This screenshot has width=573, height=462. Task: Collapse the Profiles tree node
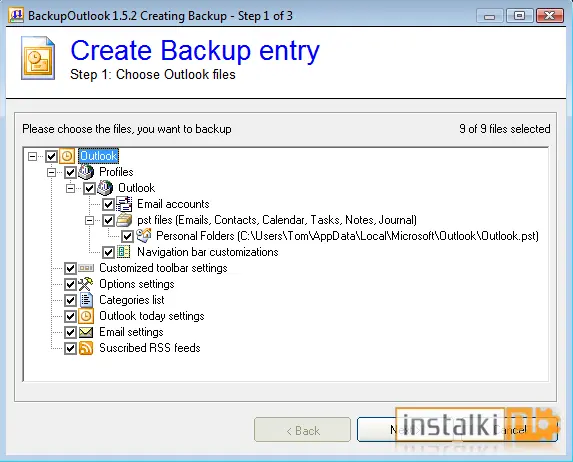click(x=52, y=172)
